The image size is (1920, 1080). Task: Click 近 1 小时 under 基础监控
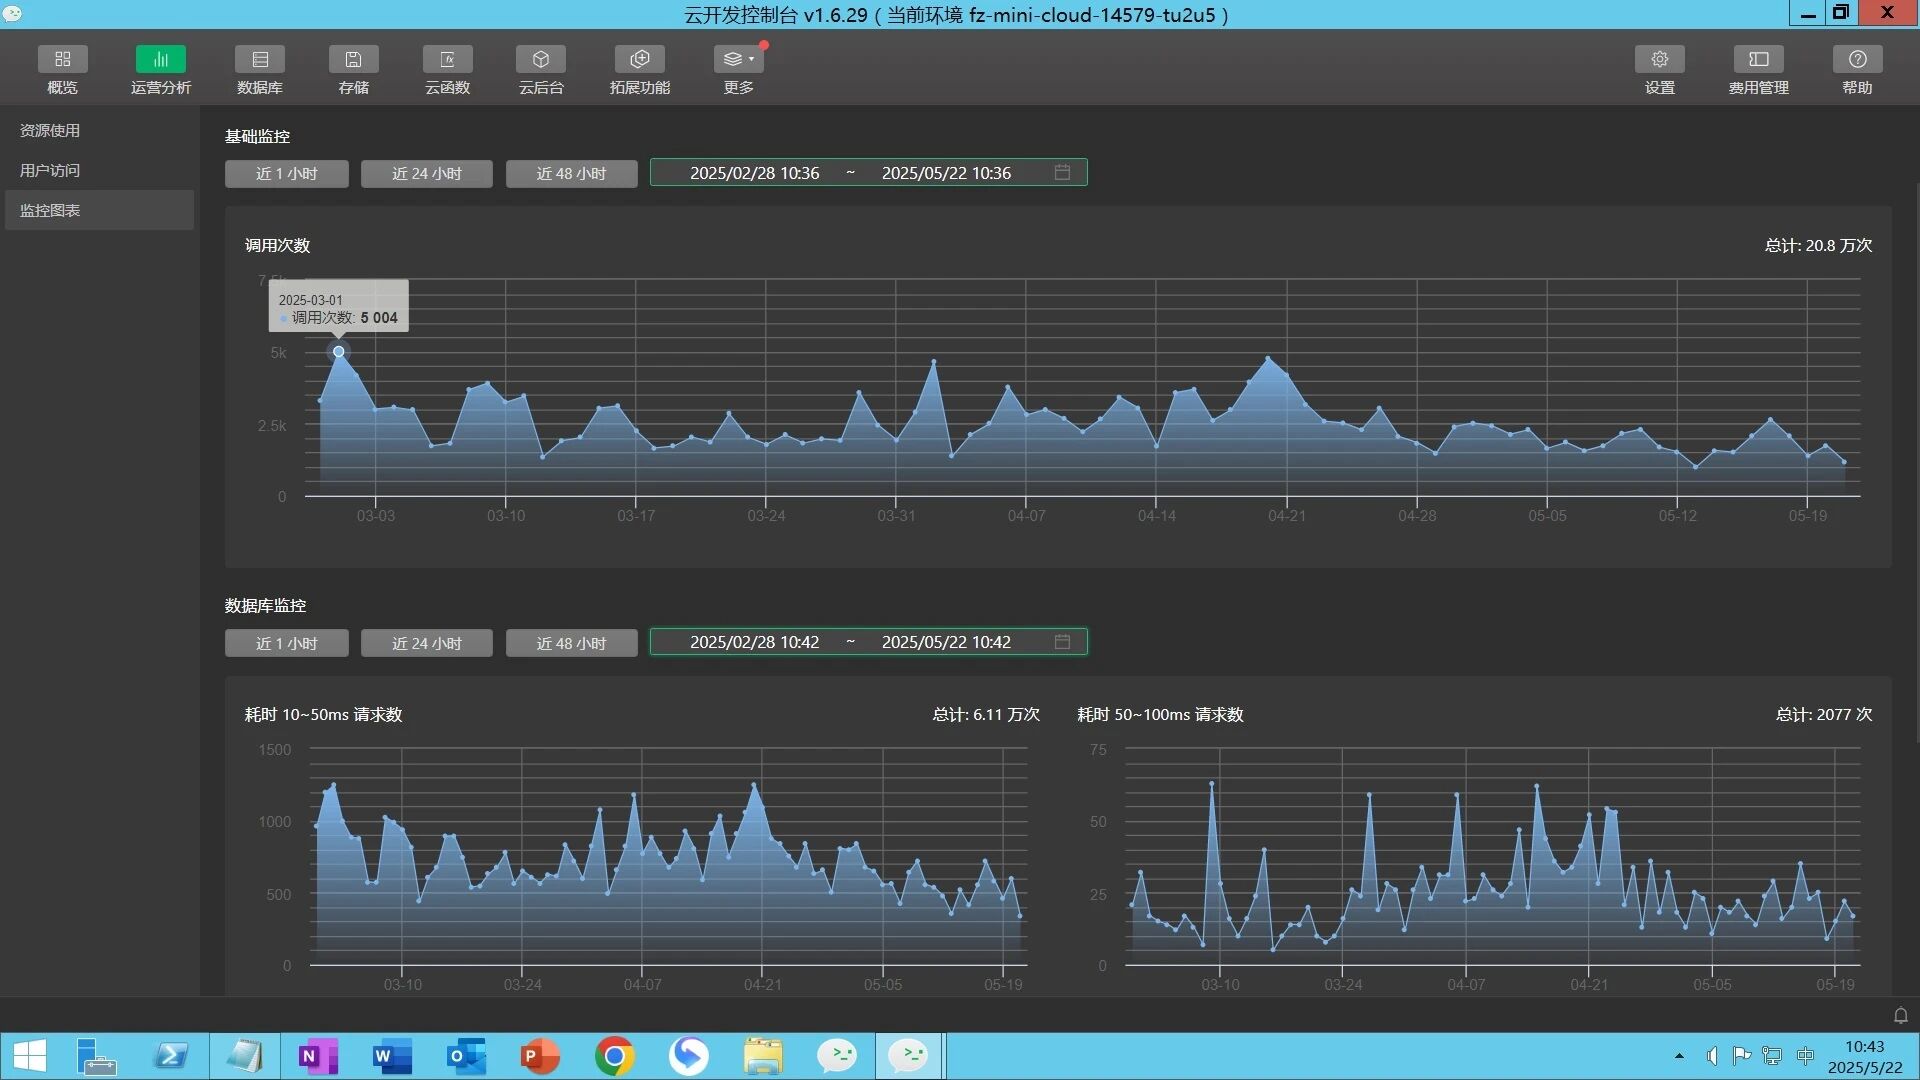click(x=286, y=174)
